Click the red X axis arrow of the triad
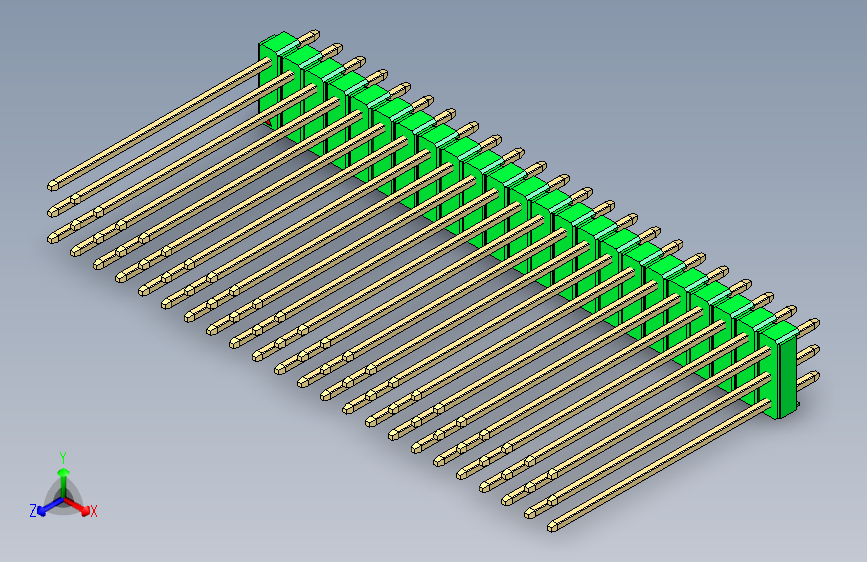 [x=77, y=506]
